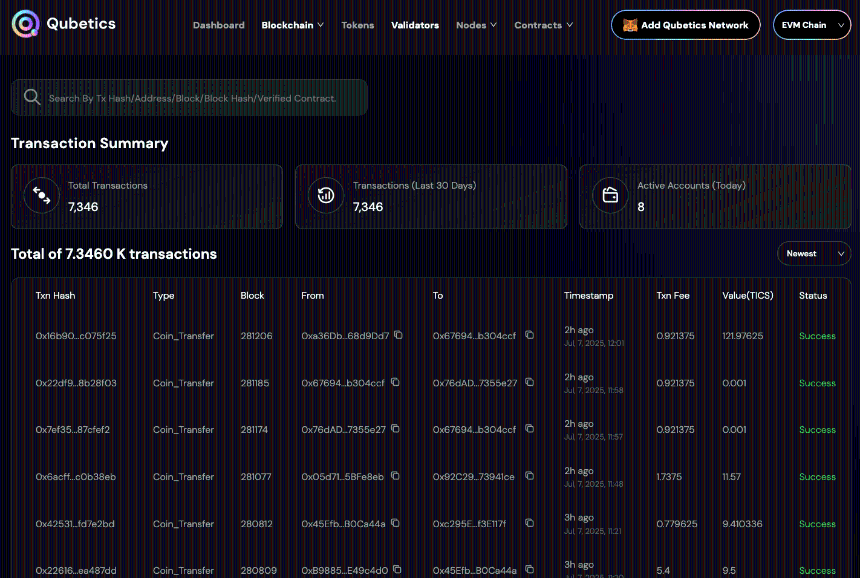This screenshot has height=578, width=860.
Task: Click the Transactions Last 30 Days chart icon
Action: tap(326, 195)
